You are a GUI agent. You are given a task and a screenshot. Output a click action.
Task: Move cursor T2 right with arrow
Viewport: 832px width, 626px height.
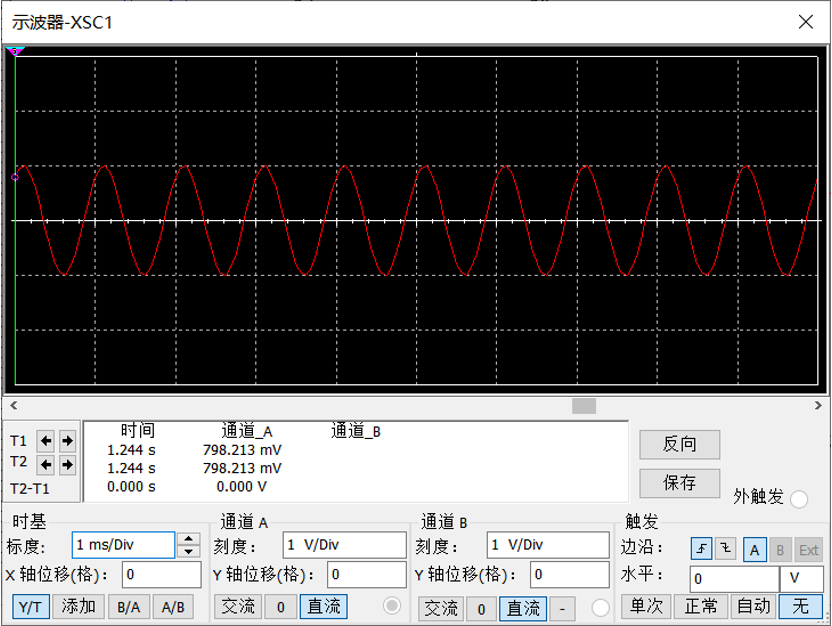(x=67, y=465)
